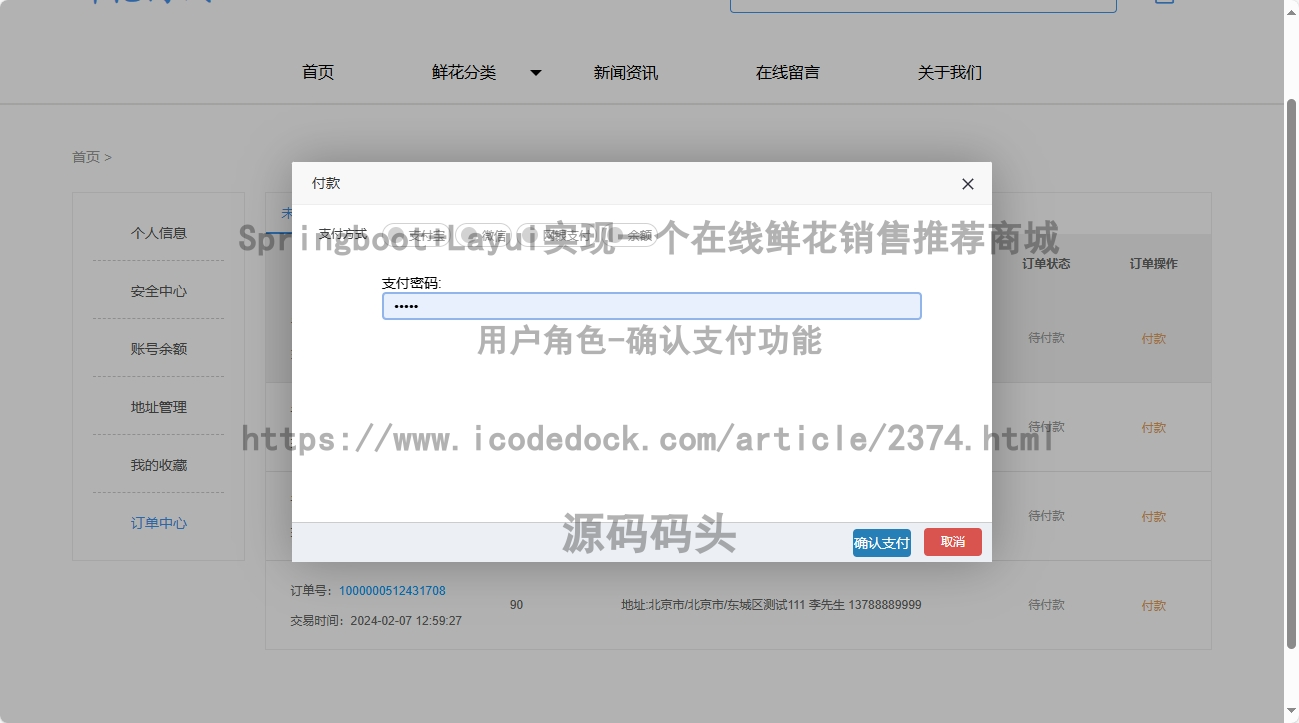Screen dimensions: 1299x723
Task: Open 我的收藏 in the sidebar
Action: (159, 465)
